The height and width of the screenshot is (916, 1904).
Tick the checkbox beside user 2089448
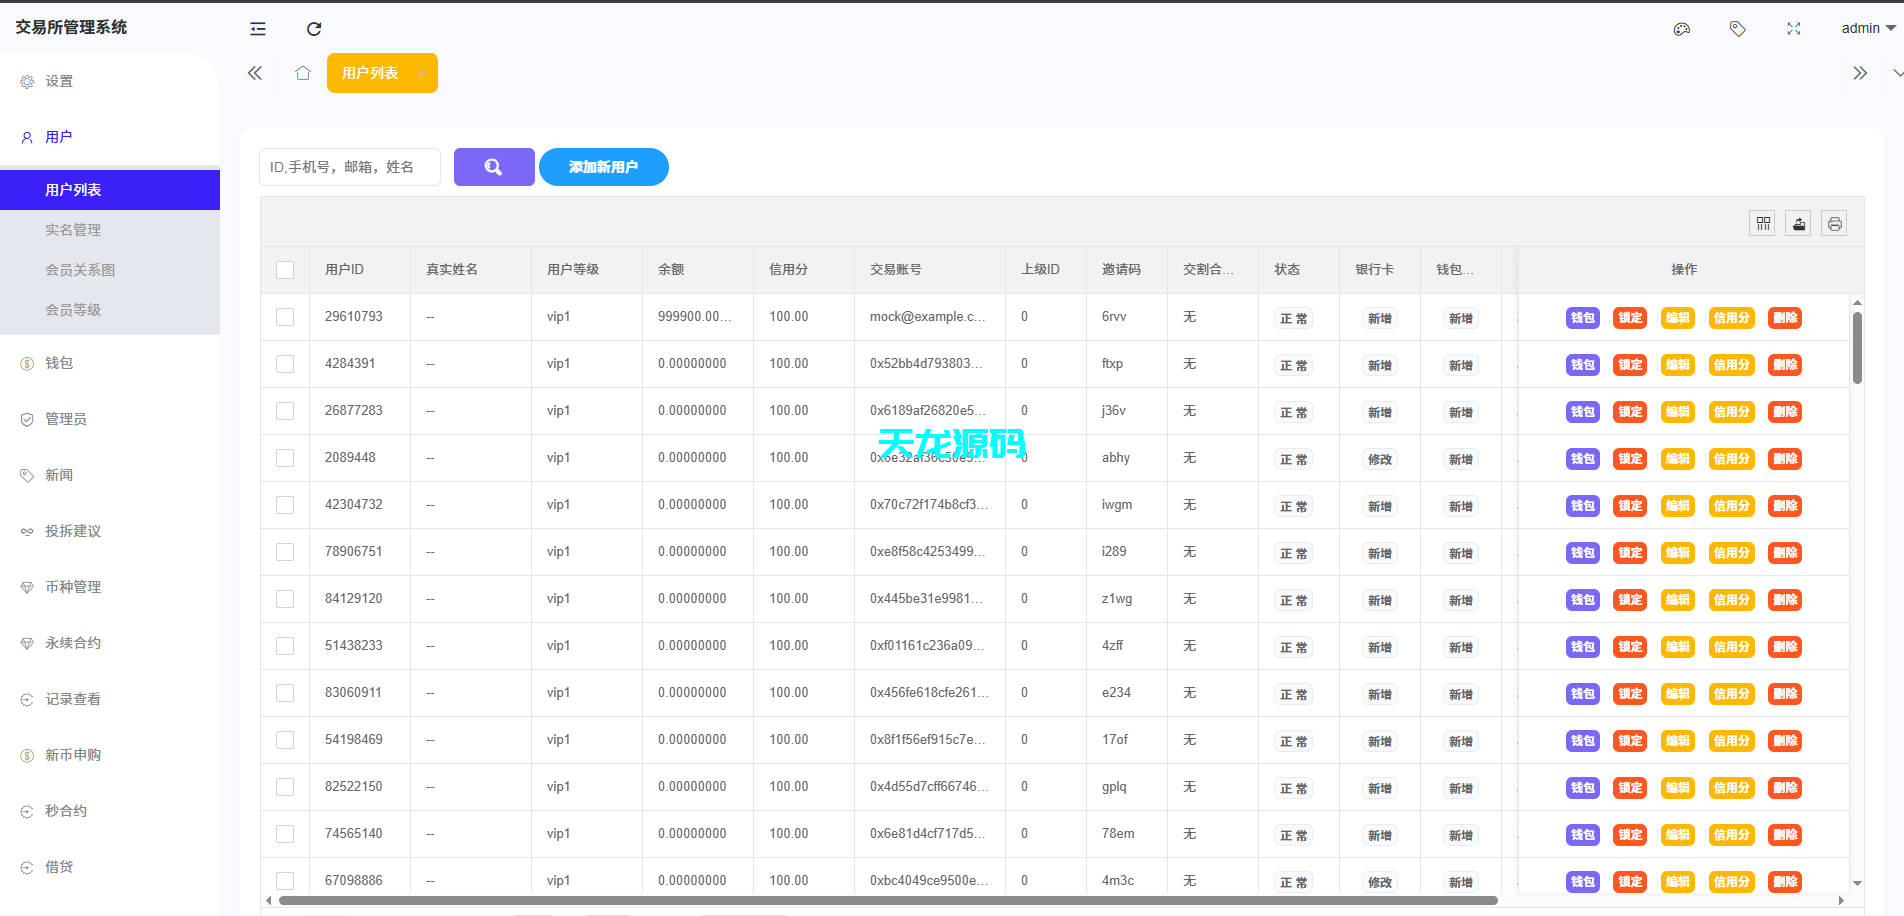coord(285,457)
